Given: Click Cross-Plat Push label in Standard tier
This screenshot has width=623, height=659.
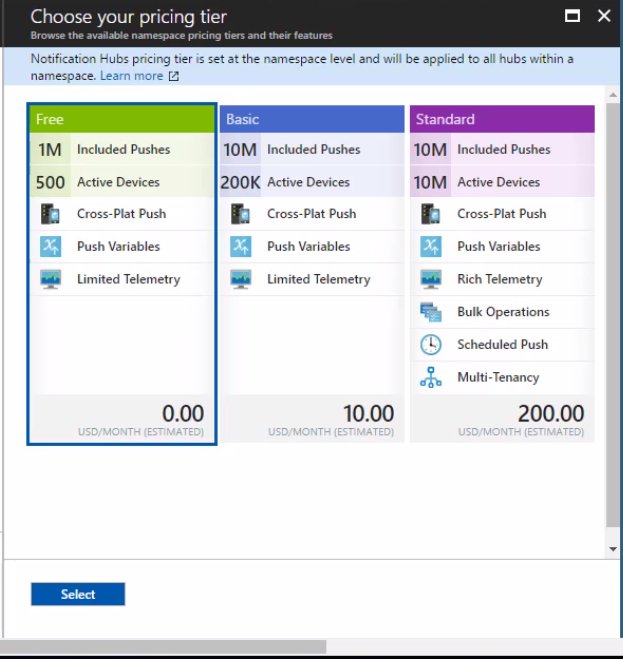Looking at the screenshot, I should coord(502,214).
